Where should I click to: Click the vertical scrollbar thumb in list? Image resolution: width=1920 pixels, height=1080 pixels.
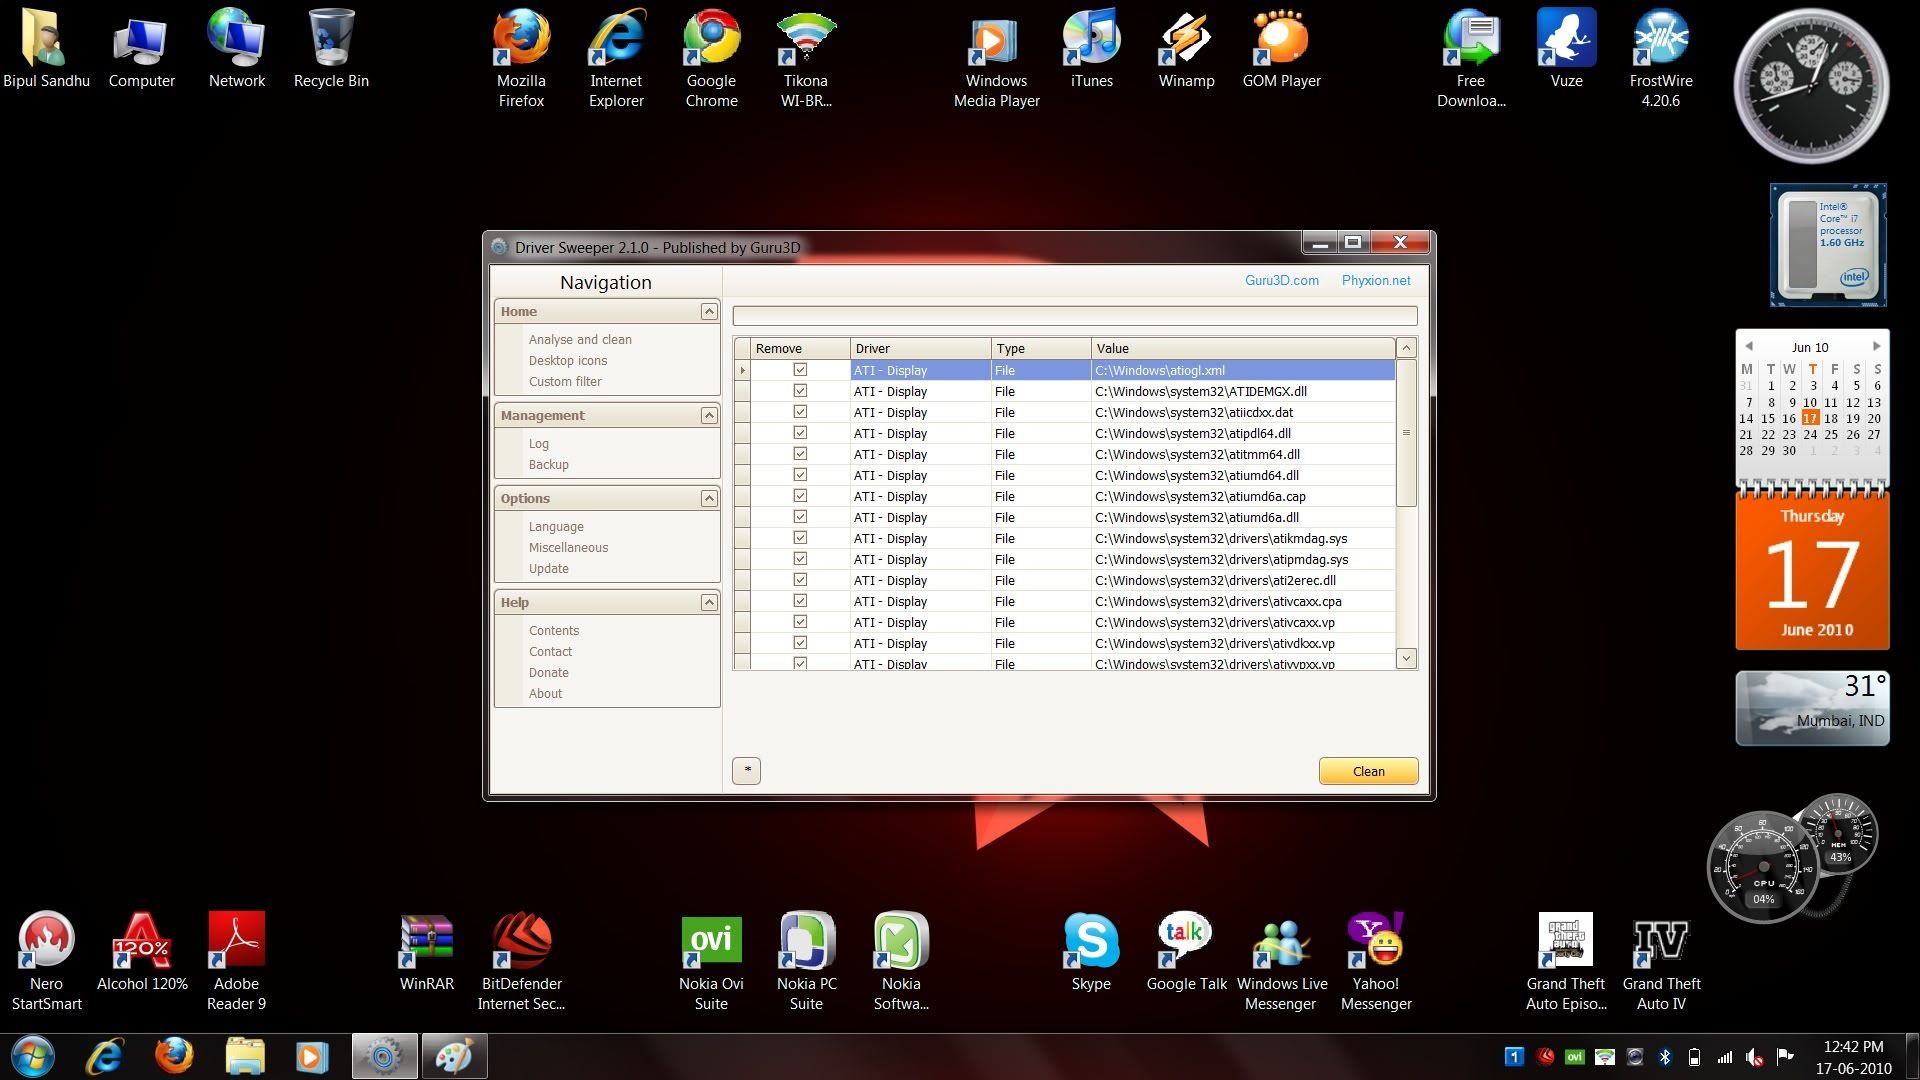1406,433
